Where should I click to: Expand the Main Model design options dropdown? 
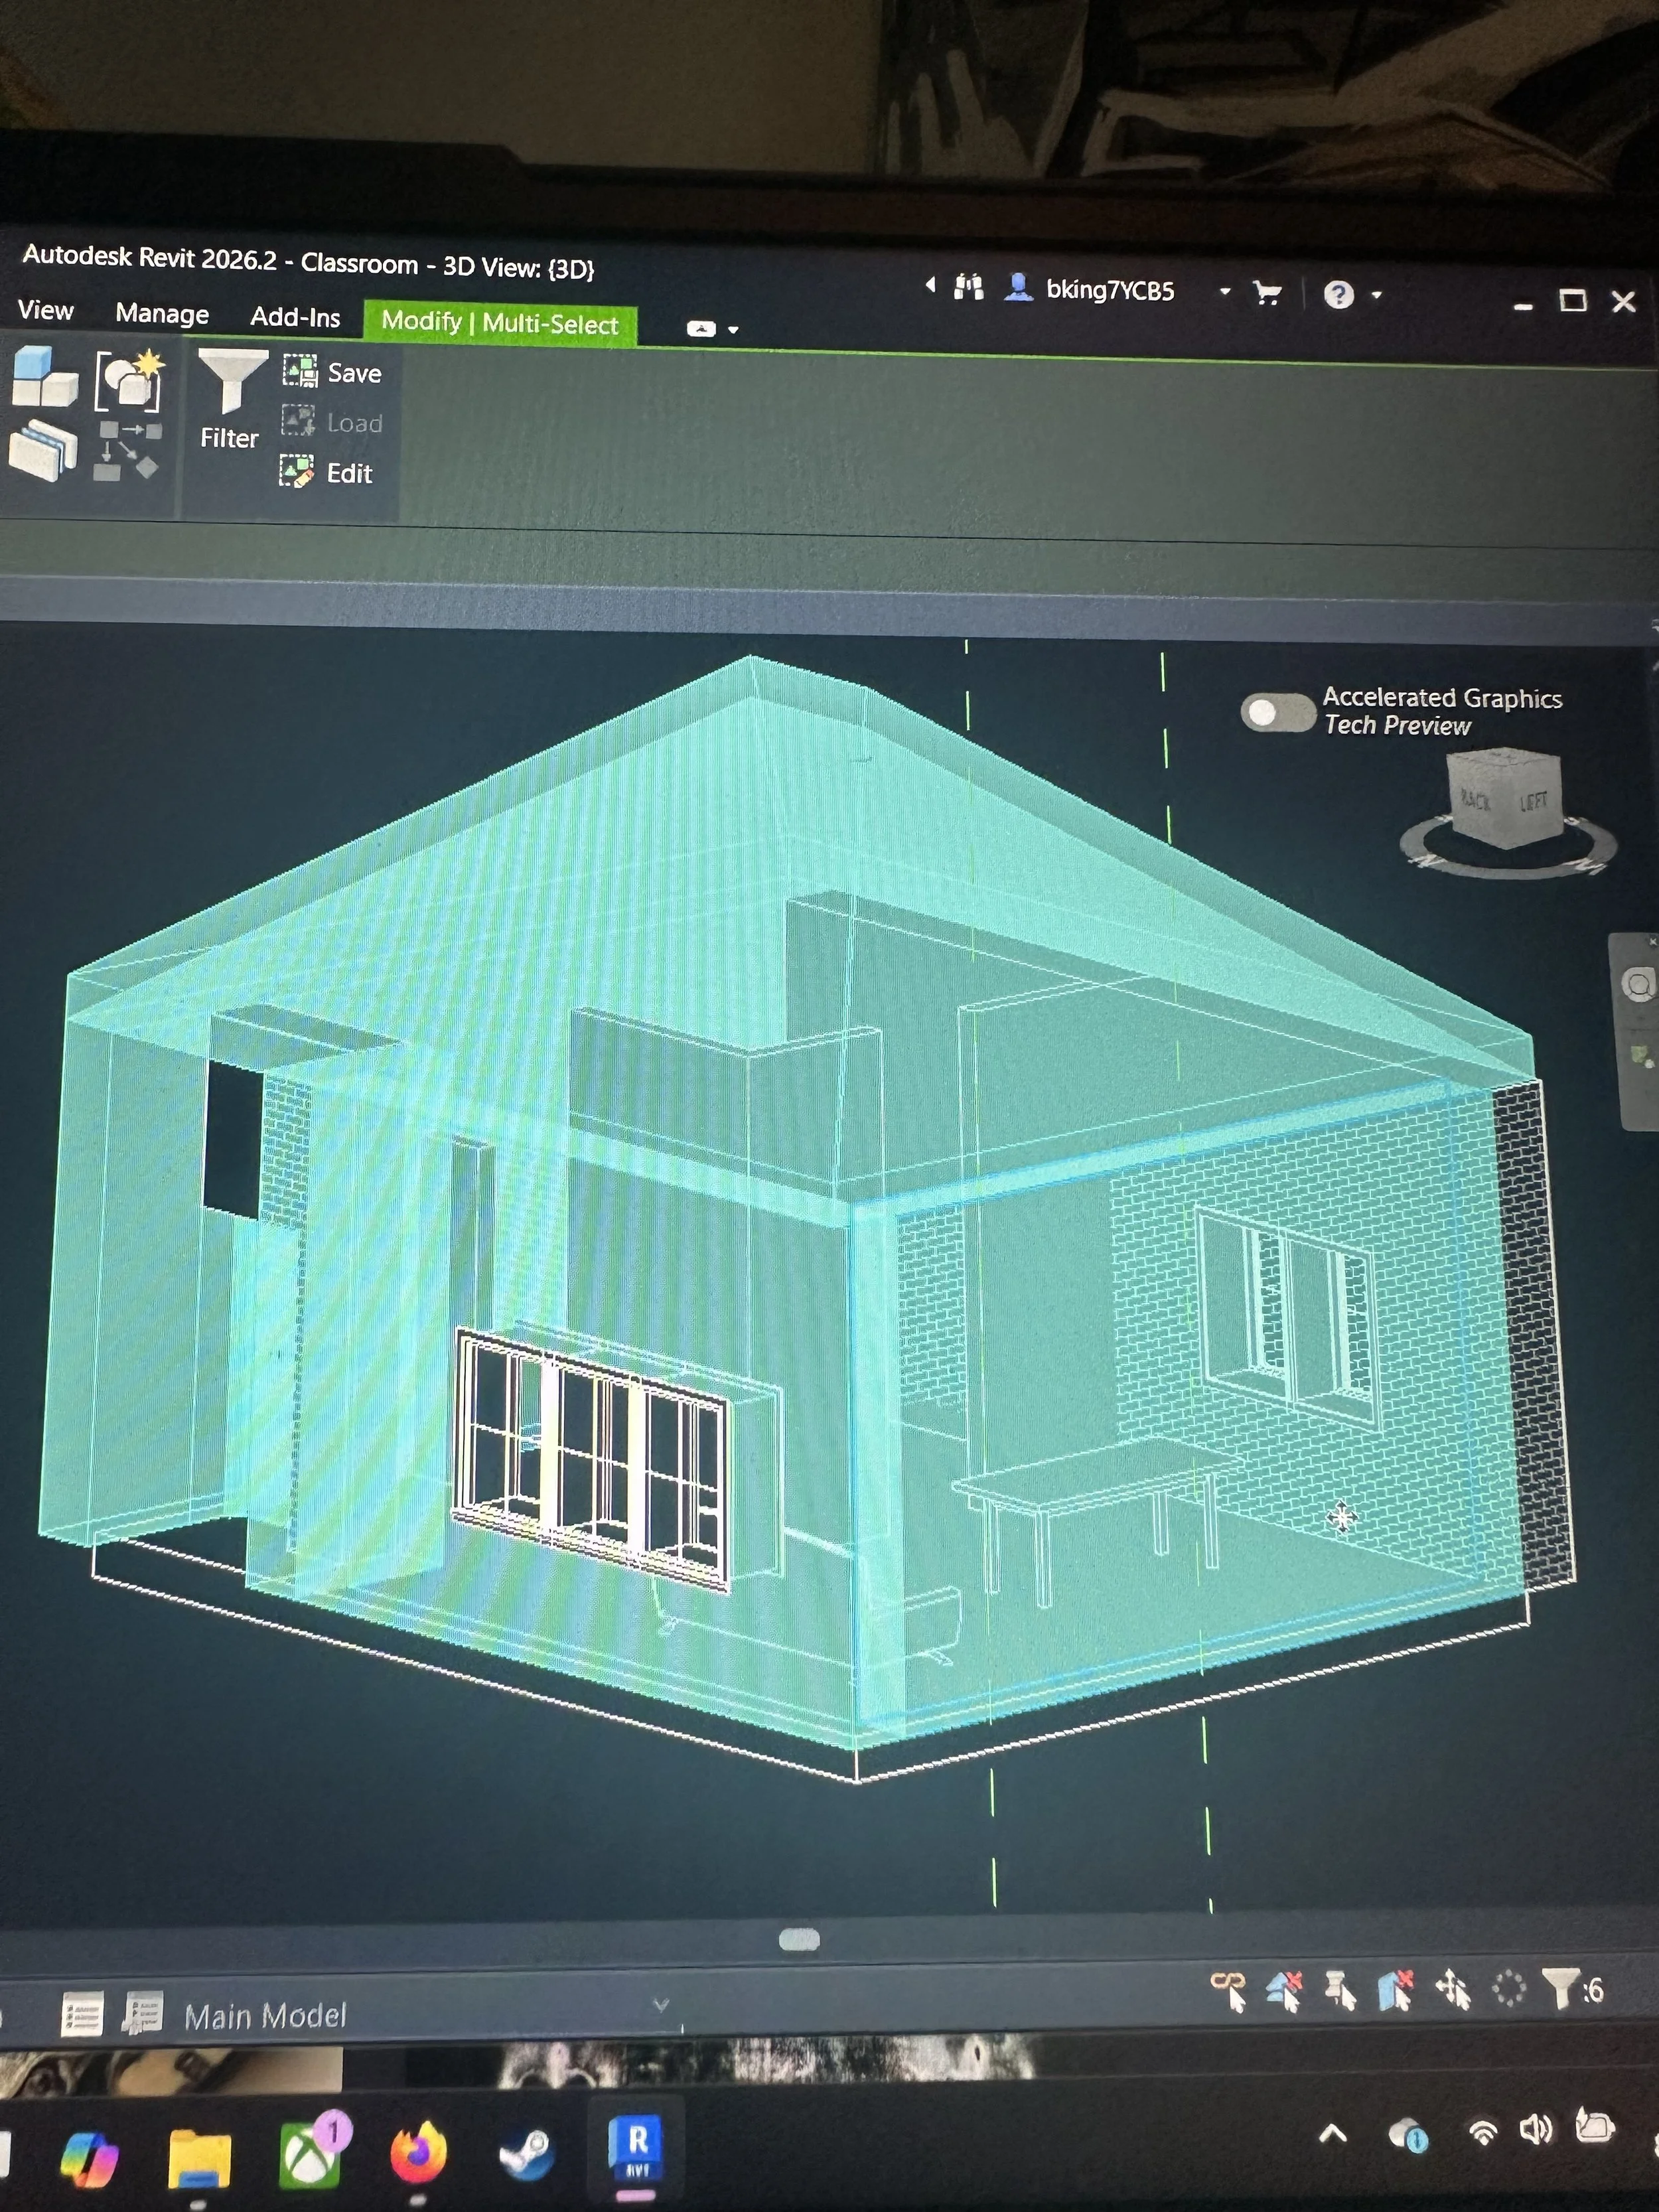(x=660, y=2005)
